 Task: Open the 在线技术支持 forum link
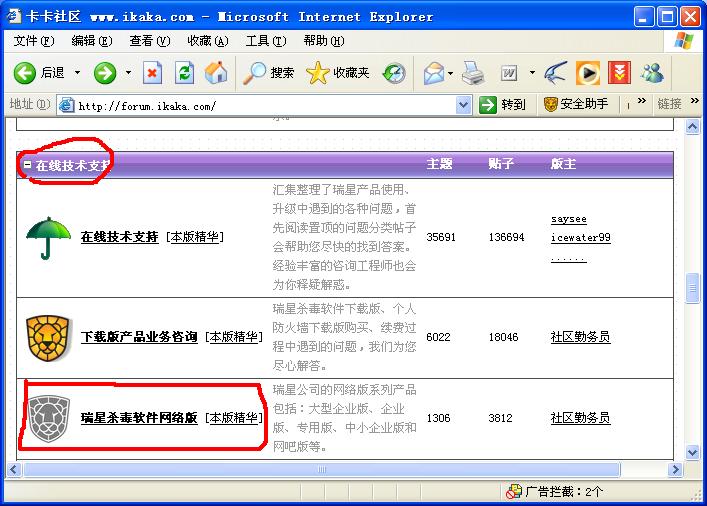(x=119, y=237)
